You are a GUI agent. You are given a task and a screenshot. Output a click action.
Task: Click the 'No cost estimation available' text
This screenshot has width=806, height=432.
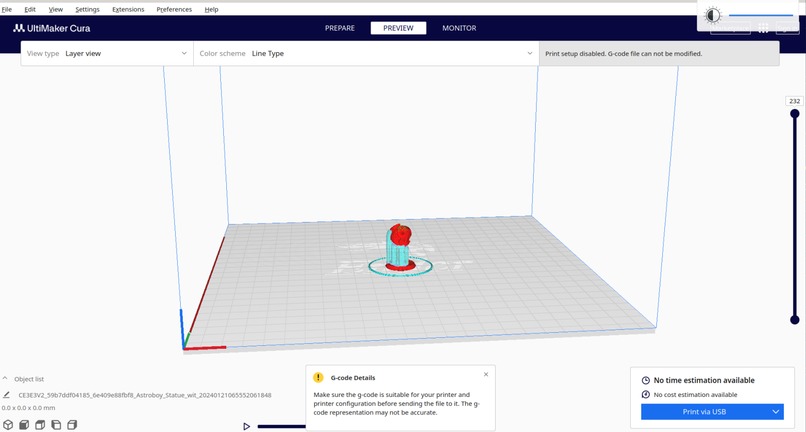pos(695,394)
